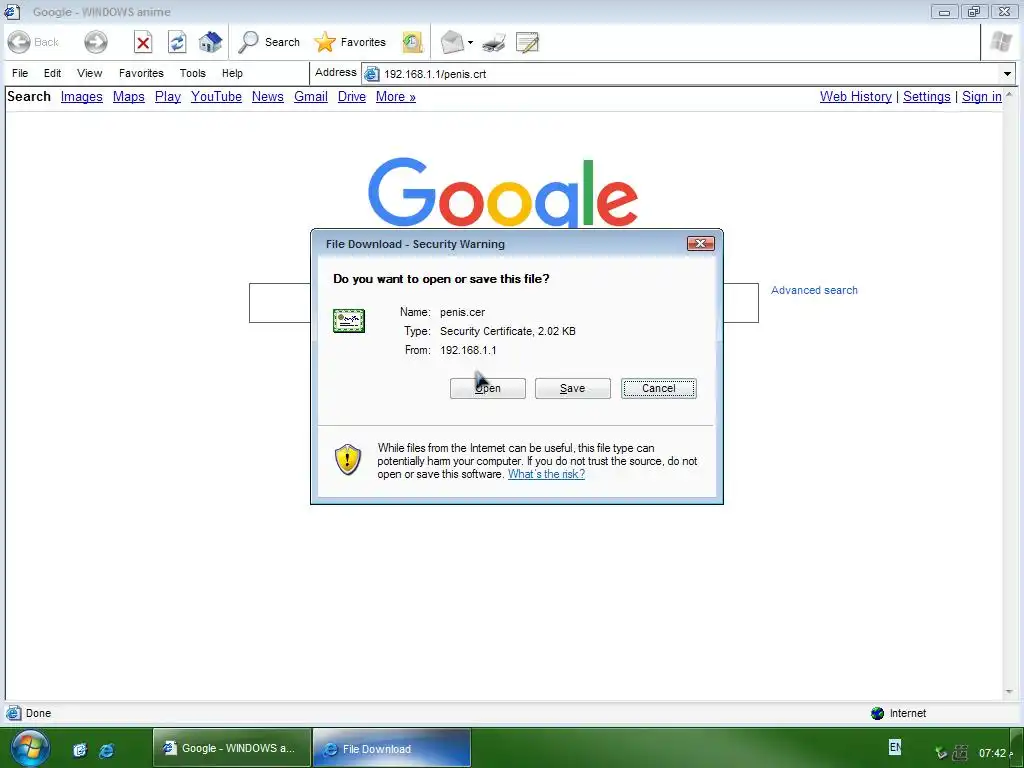Image resolution: width=1024 pixels, height=768 pixels.
Task: Open the Play link
Action: pos(168,97)
